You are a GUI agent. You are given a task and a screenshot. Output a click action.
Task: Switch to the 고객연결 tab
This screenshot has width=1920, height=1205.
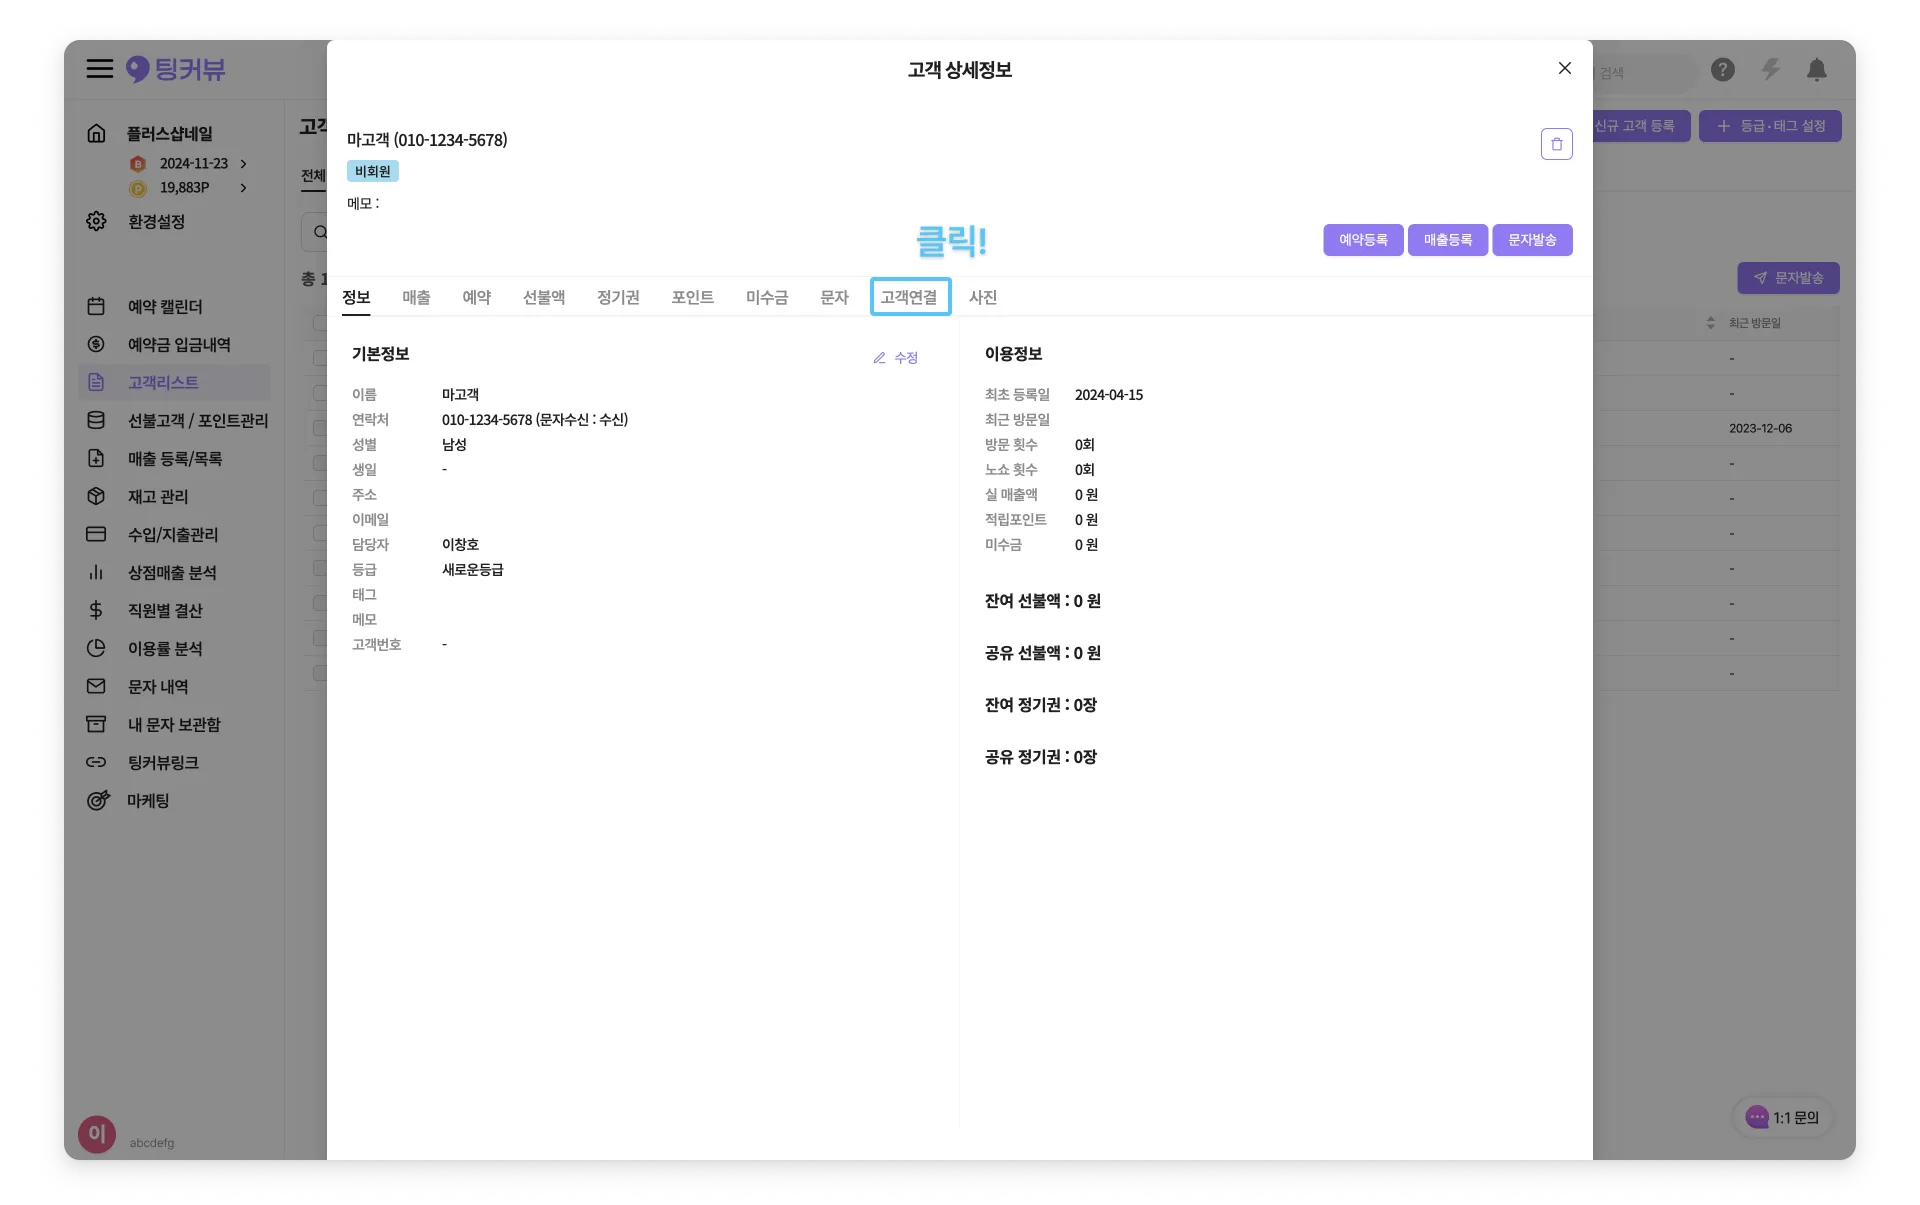pyautogui.click(x=909, y=297)
